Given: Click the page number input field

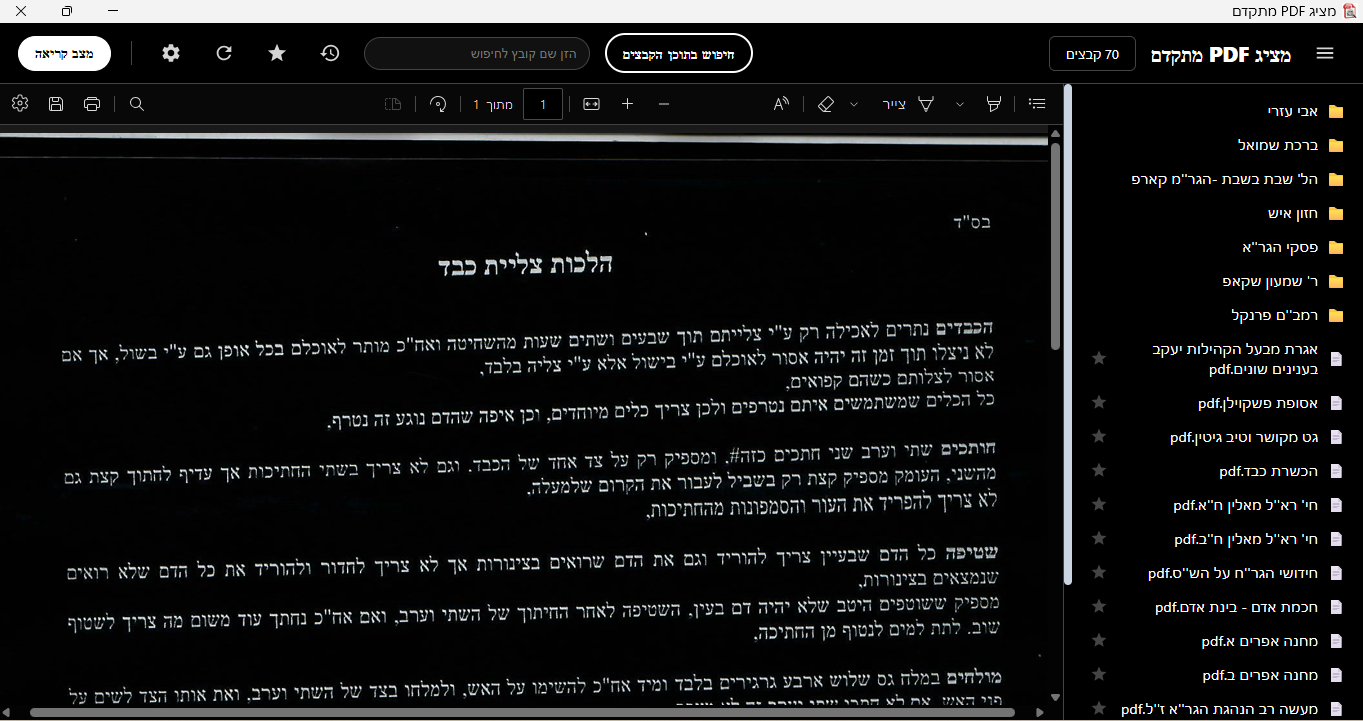Looking at the screenshot, I should click(x=543, y=103).
